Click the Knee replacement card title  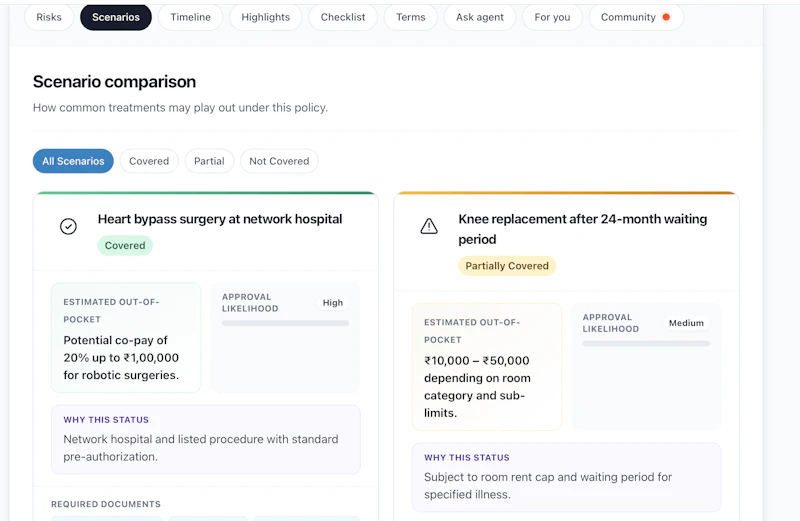pos(583,229)
